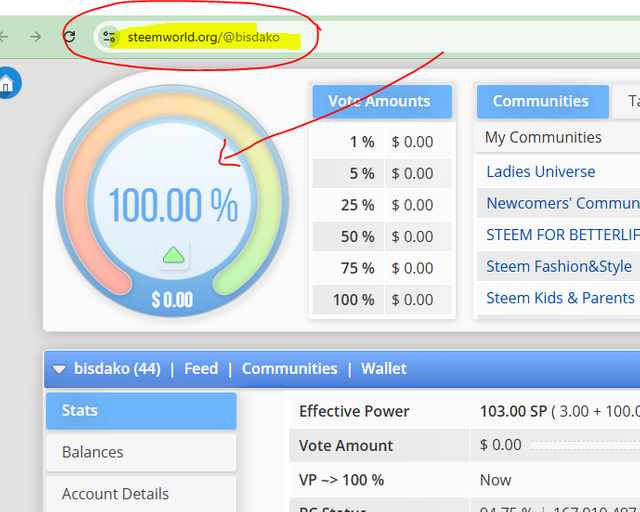
Task: Click the green triangle in voting power gauge
Action: click(x=173, y=255)
